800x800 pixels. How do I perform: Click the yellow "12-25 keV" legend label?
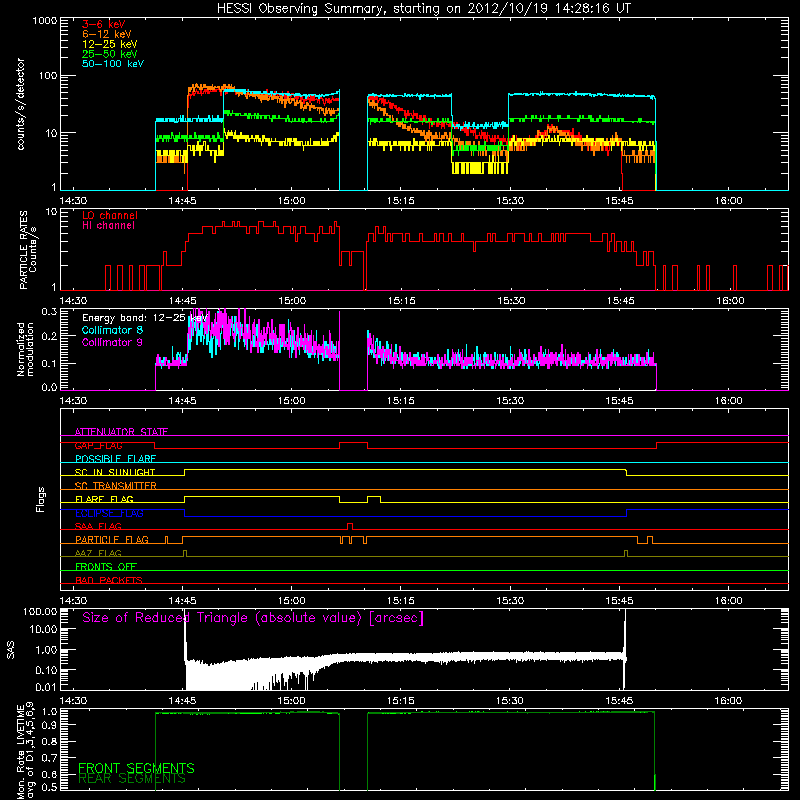click(110, 44)
